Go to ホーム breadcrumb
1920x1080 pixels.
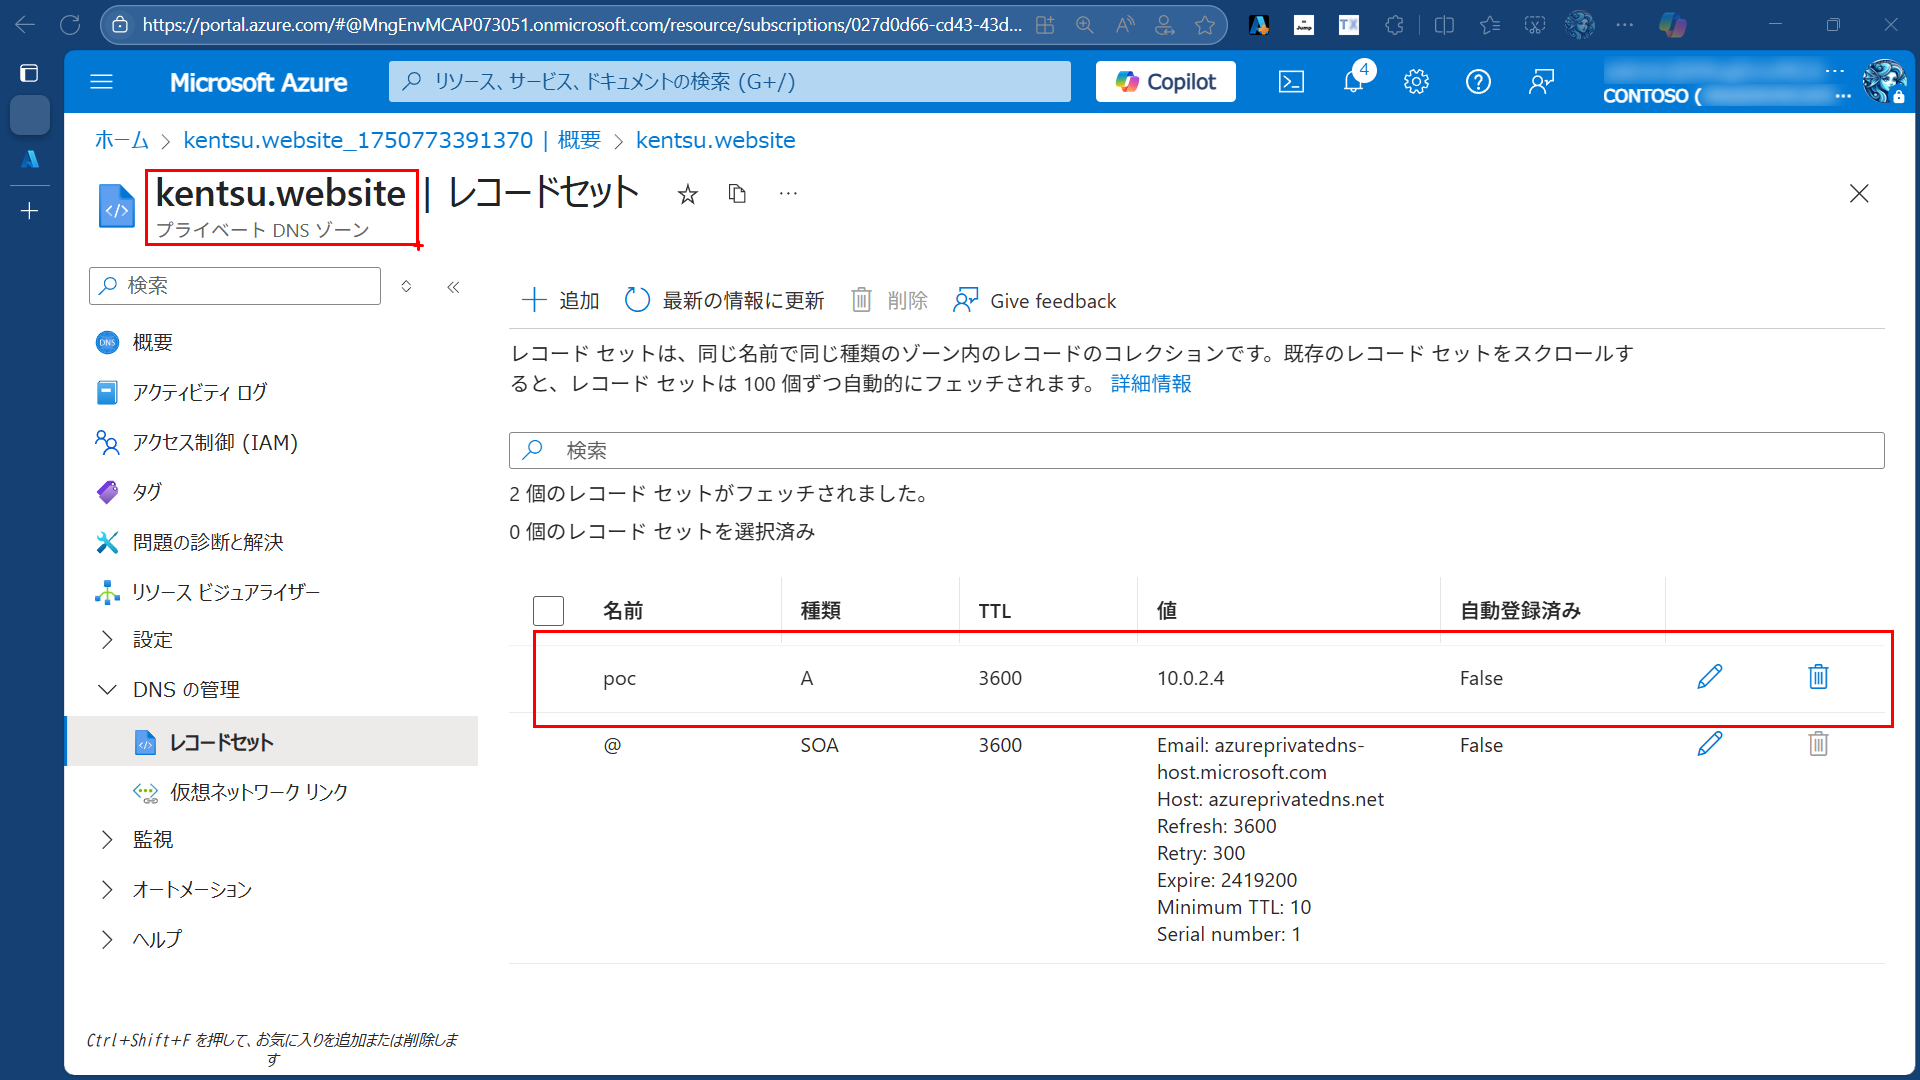[x=121, y=140]
